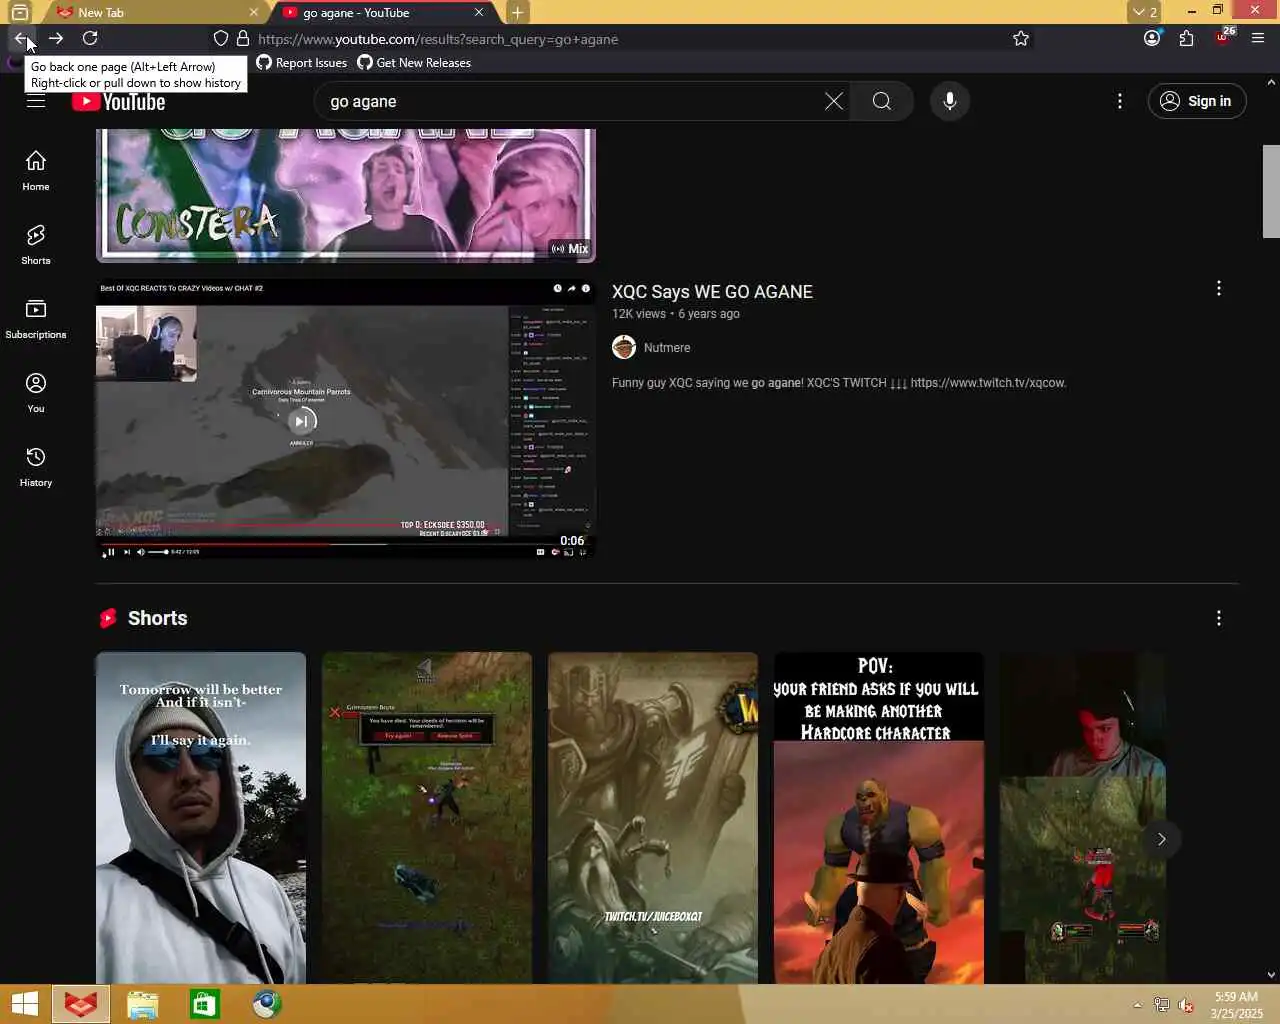Open You section in sidebar
The image size is (1280, 1024).
tap(36, 392)
